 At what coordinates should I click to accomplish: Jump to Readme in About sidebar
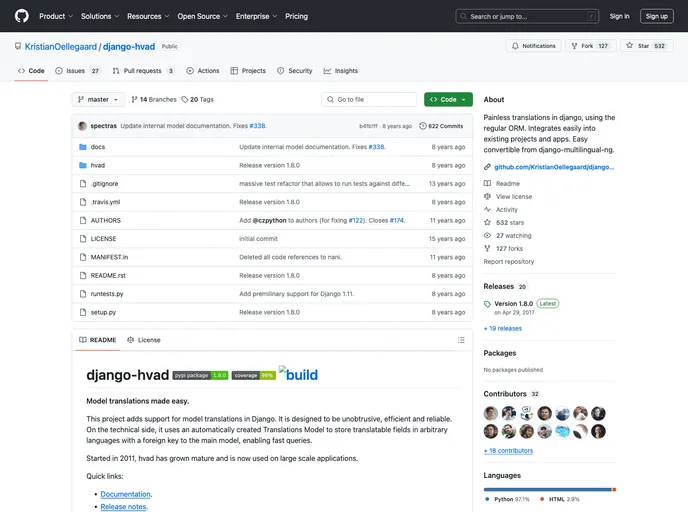pos(508,184)
